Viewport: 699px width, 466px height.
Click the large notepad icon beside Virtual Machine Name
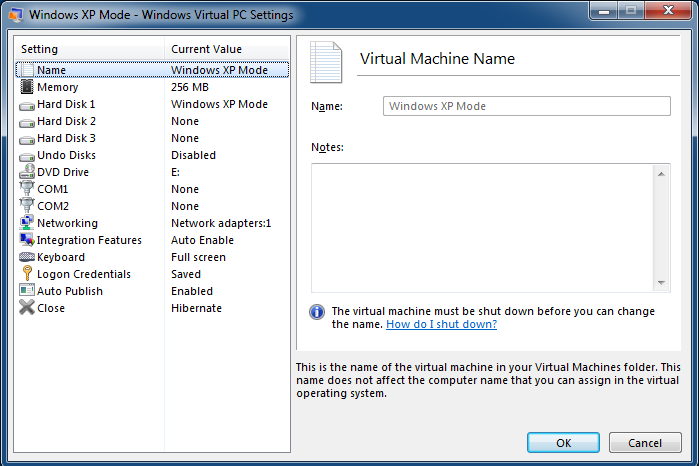(326, 62)
